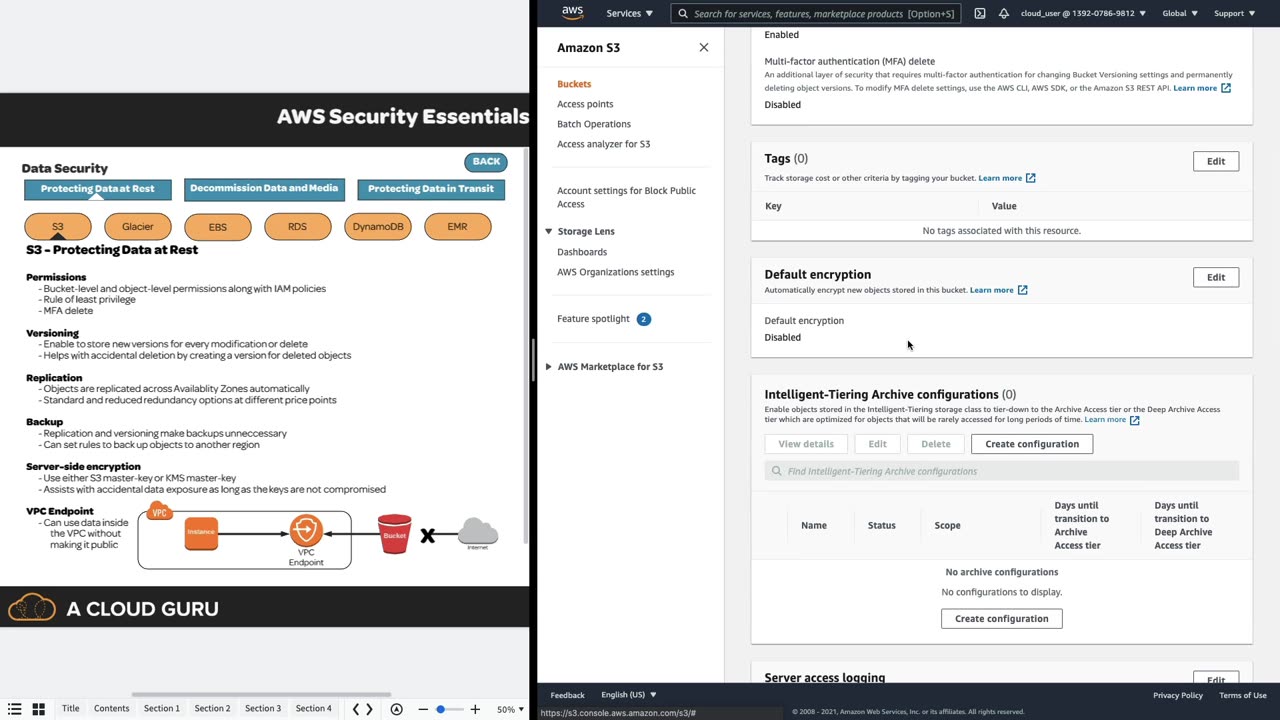Open Access analyzer for S3
This screenshot has height=720, width=1280.
pos(603,144)
